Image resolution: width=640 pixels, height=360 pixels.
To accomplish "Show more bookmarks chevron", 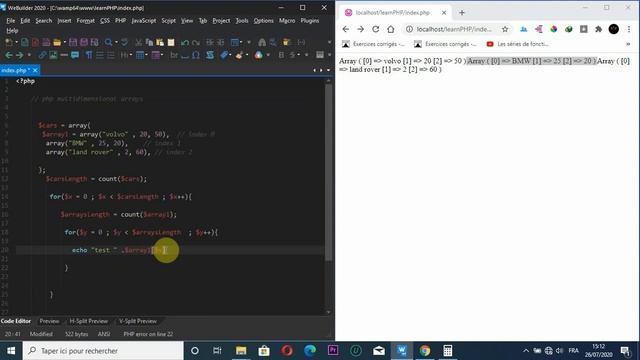I will pos(628,44).
